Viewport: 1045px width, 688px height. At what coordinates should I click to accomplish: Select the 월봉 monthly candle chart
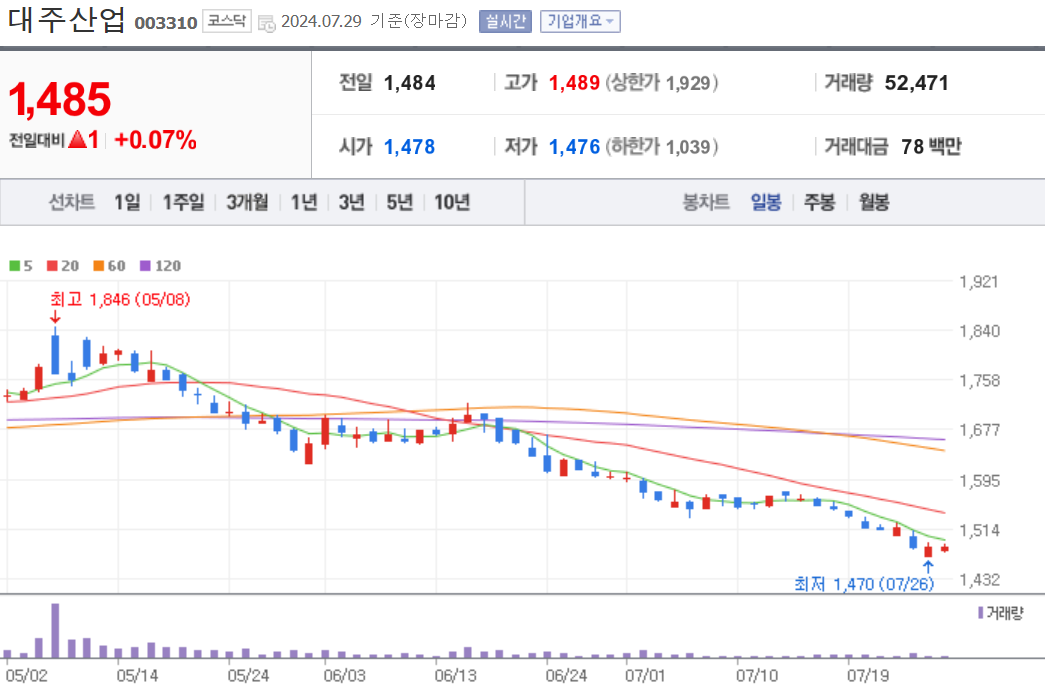pyautogui.click(x=874, y=202)
